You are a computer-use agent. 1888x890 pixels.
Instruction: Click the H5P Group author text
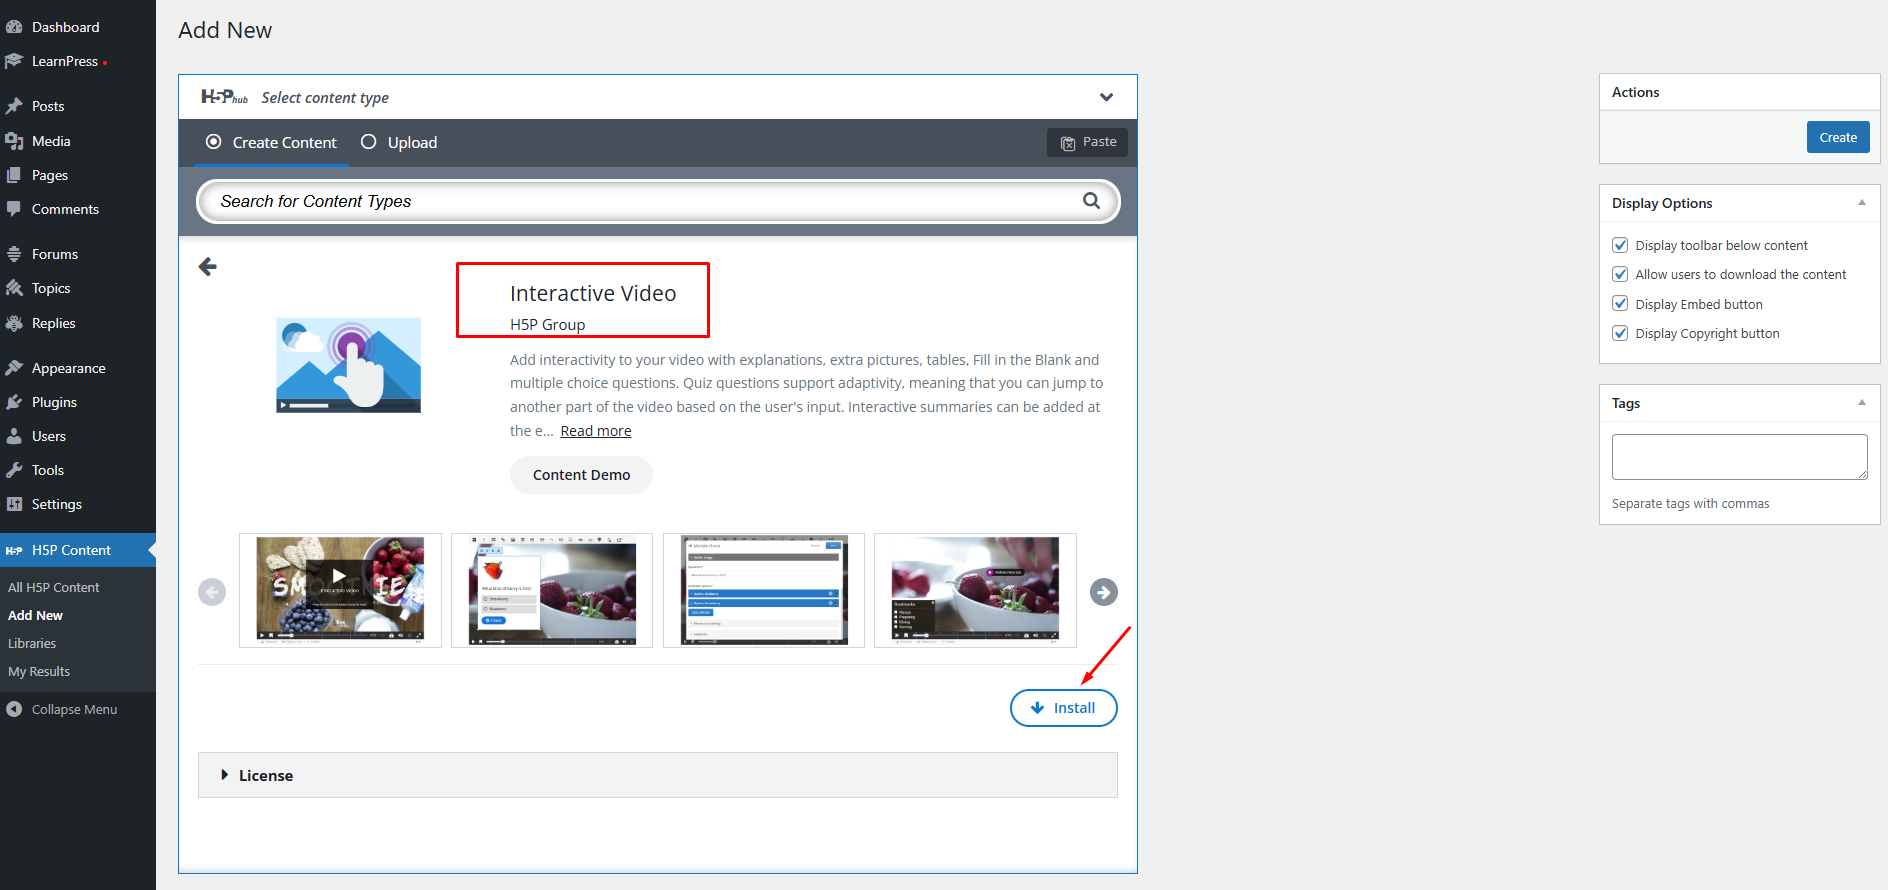pos(547,324)
